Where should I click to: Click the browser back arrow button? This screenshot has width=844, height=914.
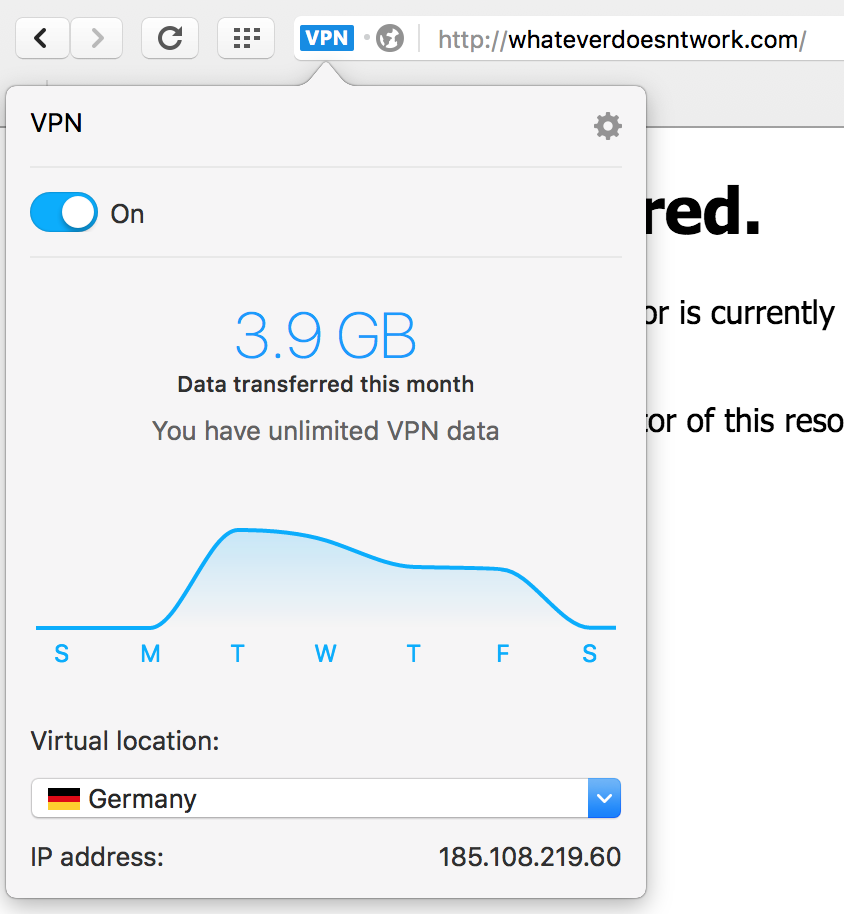[41, 38]
